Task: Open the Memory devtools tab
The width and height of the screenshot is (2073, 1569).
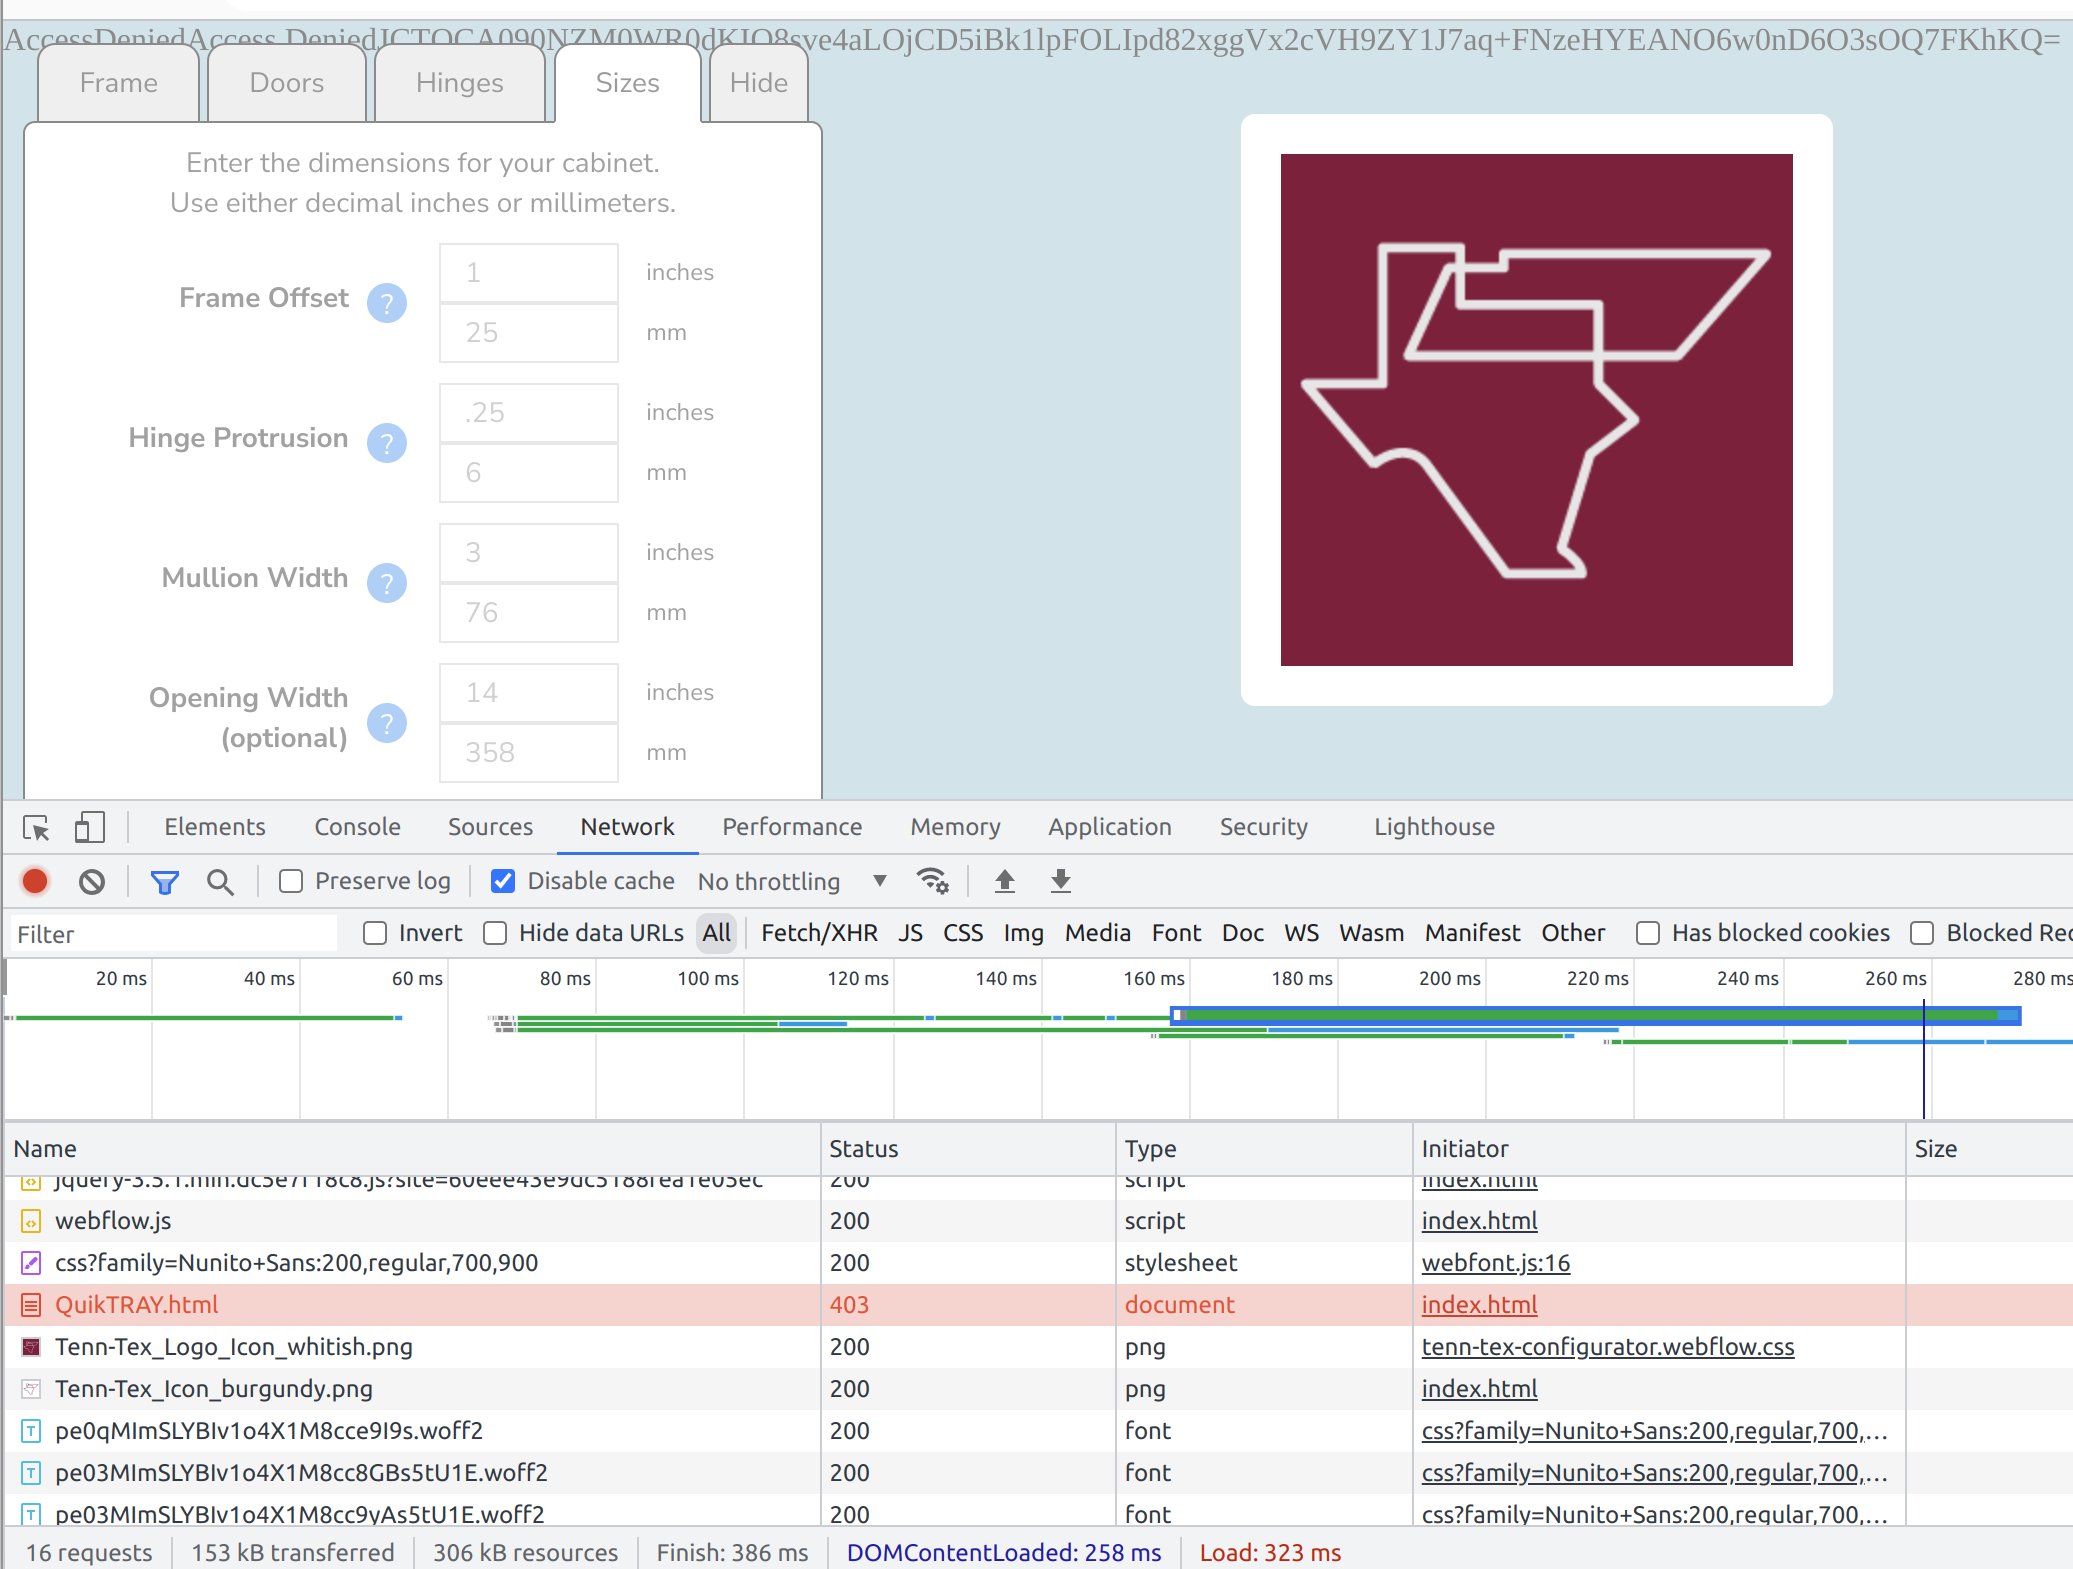Action: [955, 827]
